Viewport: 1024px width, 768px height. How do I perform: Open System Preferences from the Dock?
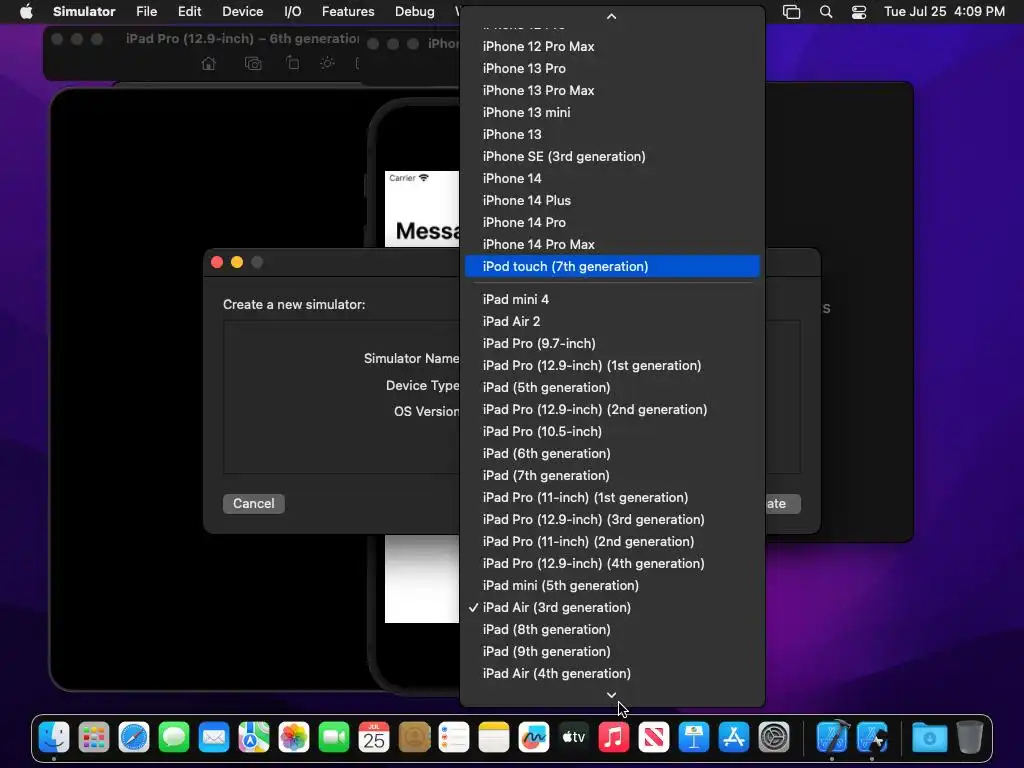(x=774, y=738)
